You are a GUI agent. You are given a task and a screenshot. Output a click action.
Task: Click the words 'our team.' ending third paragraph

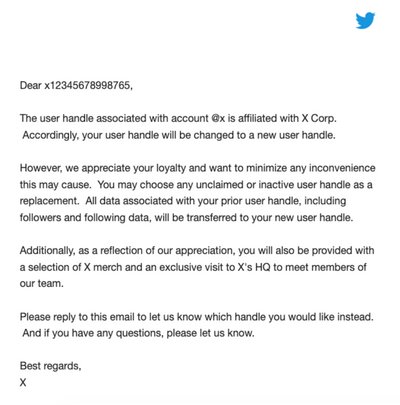41,284
